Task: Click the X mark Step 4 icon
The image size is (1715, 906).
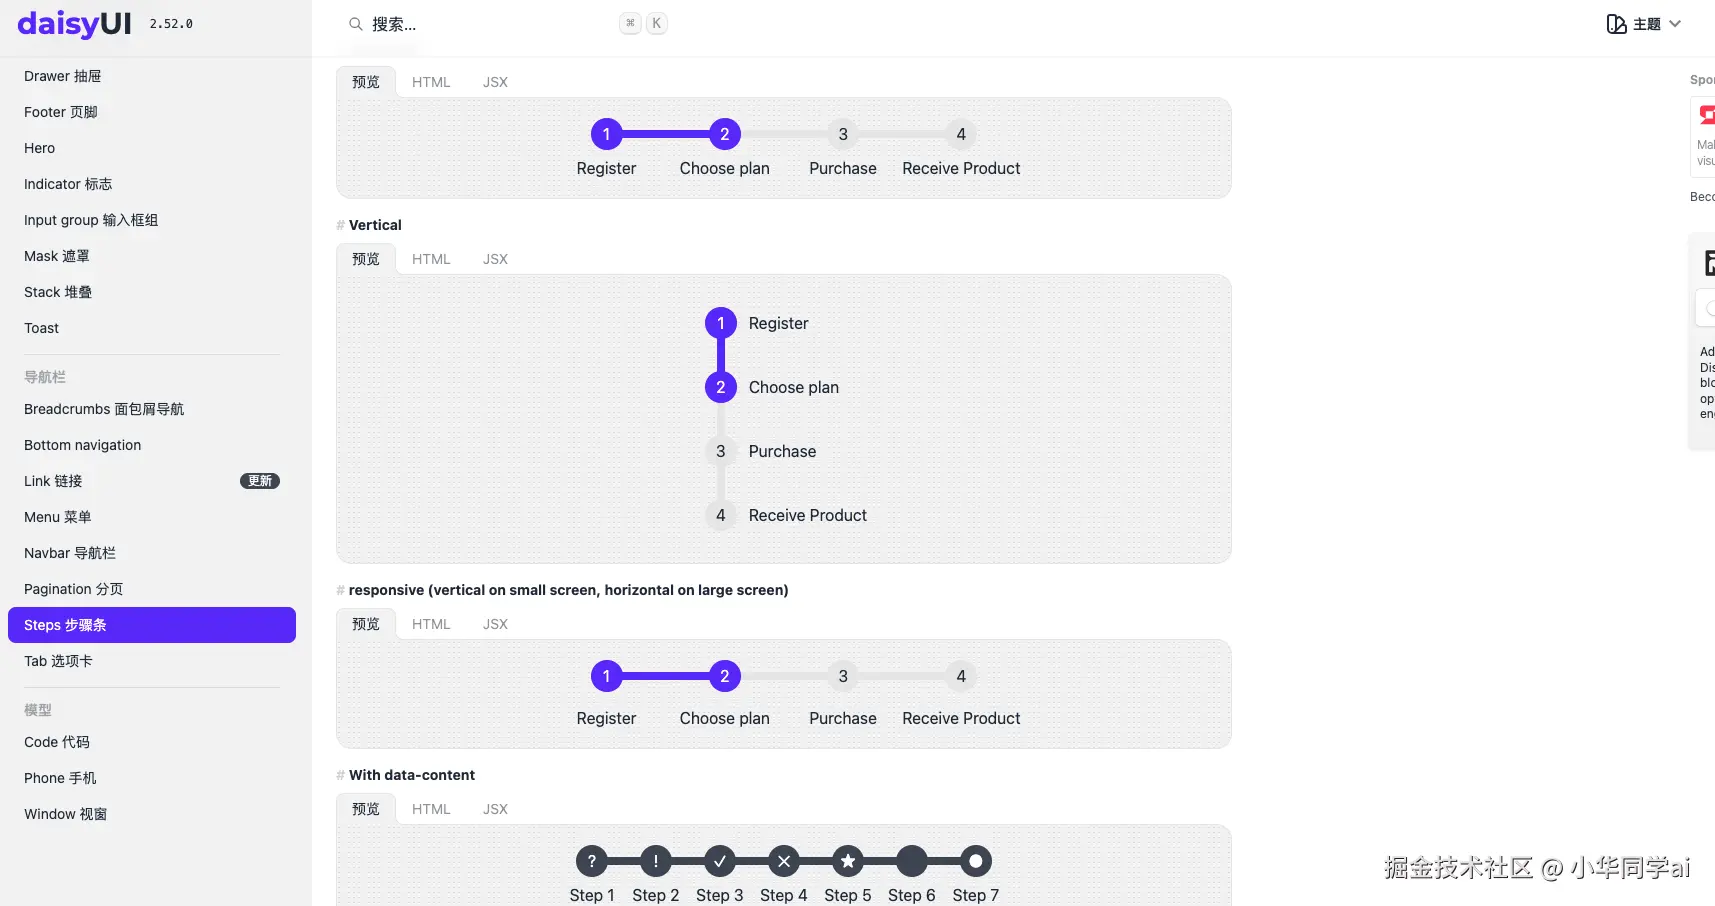Action: tap(784, 861)
